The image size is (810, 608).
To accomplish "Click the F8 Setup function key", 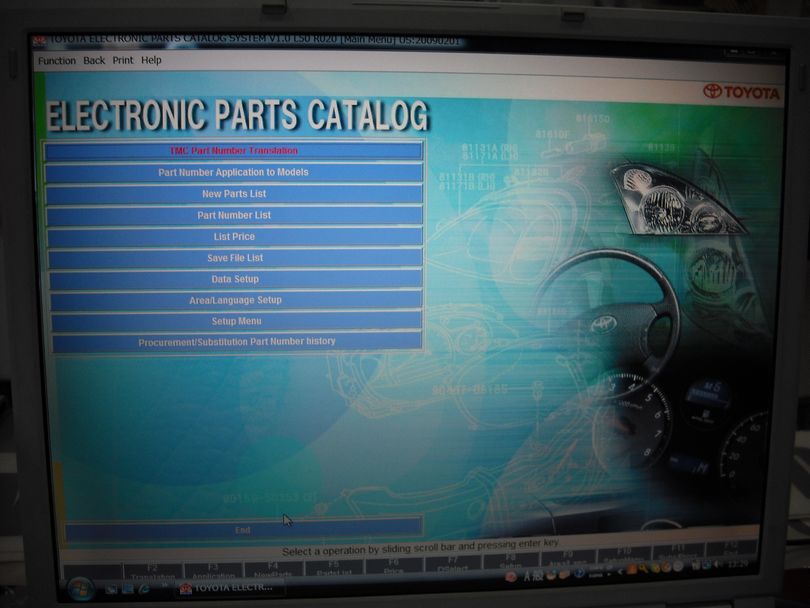I will (510, 562).
